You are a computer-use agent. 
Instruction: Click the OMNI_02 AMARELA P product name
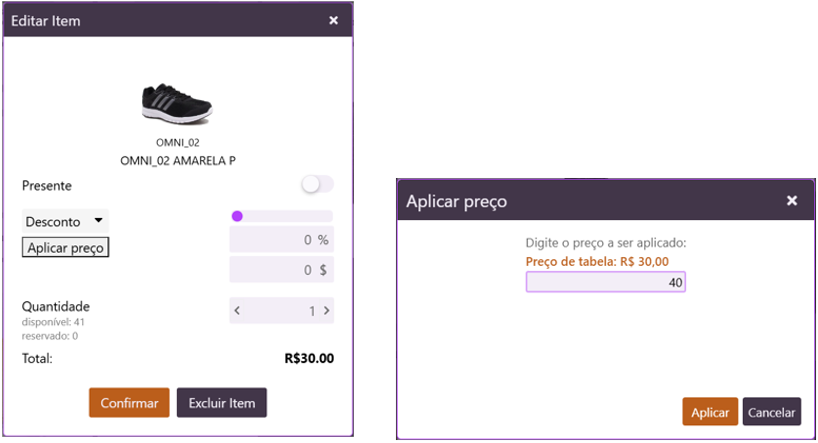[x=177, y=160]
